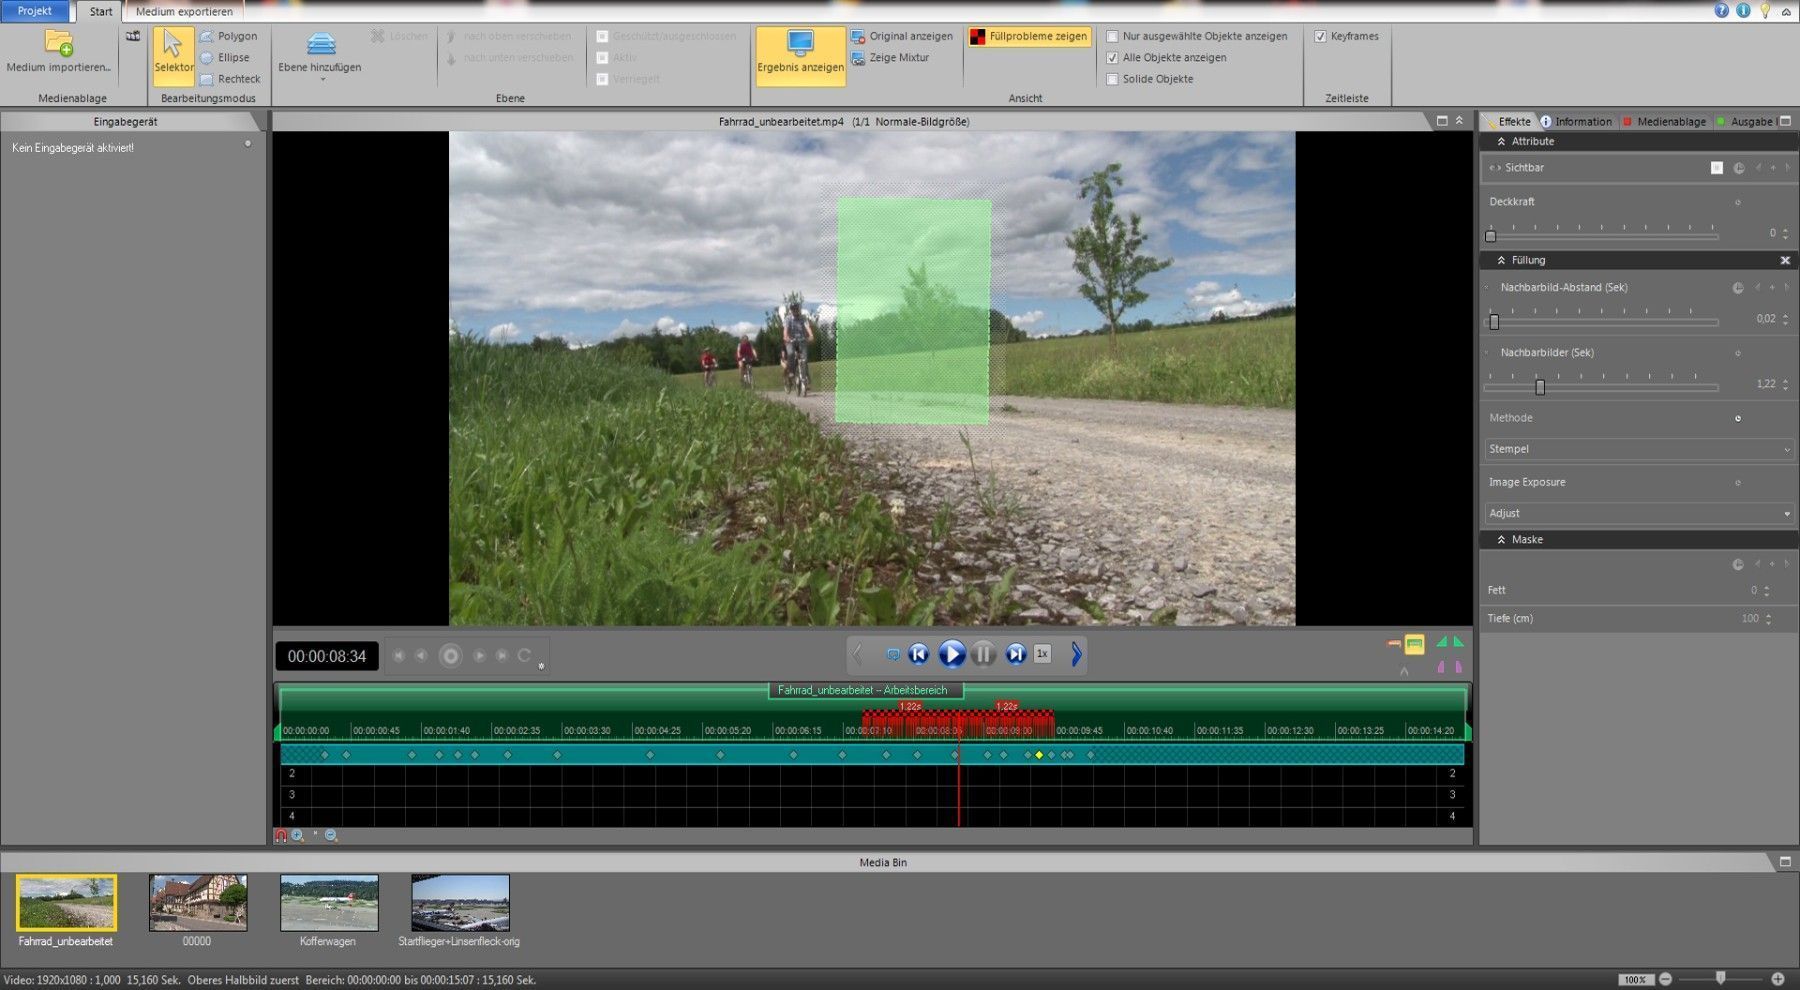Viewport: 1800px width, 990px height.
Task: Click the Medium importieren icon
Action: pos(58,45)
